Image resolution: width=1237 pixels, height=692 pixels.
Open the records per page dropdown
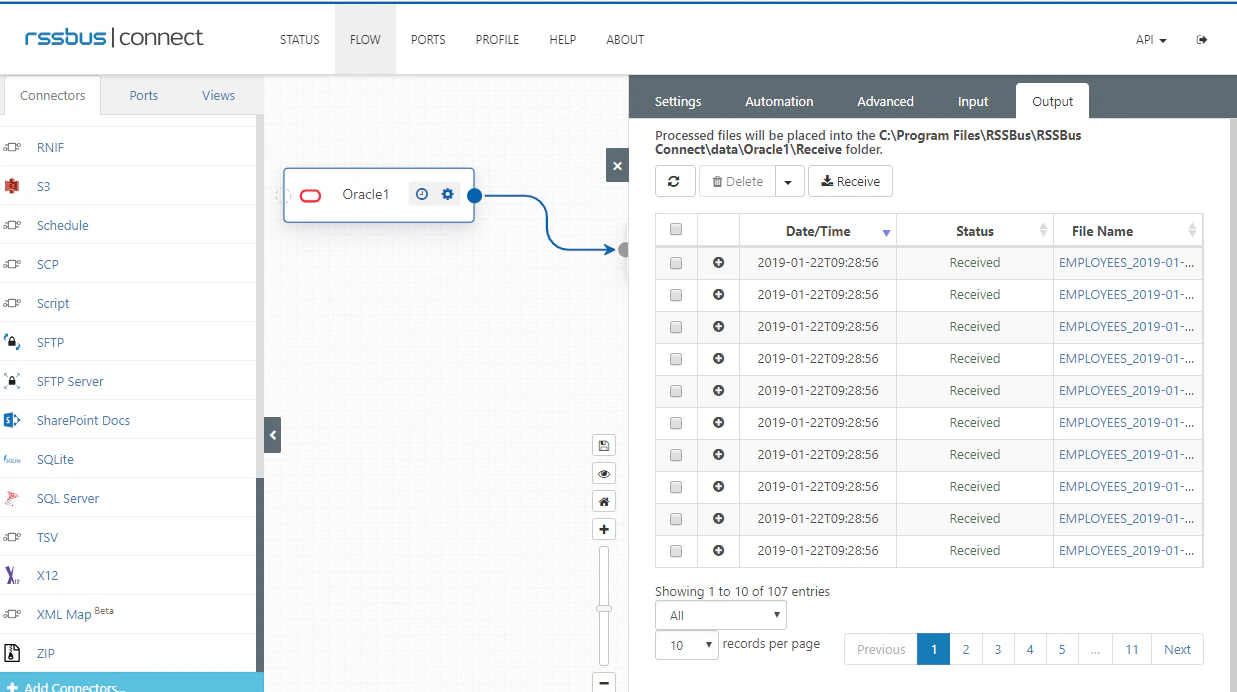(x=687, y=645)
